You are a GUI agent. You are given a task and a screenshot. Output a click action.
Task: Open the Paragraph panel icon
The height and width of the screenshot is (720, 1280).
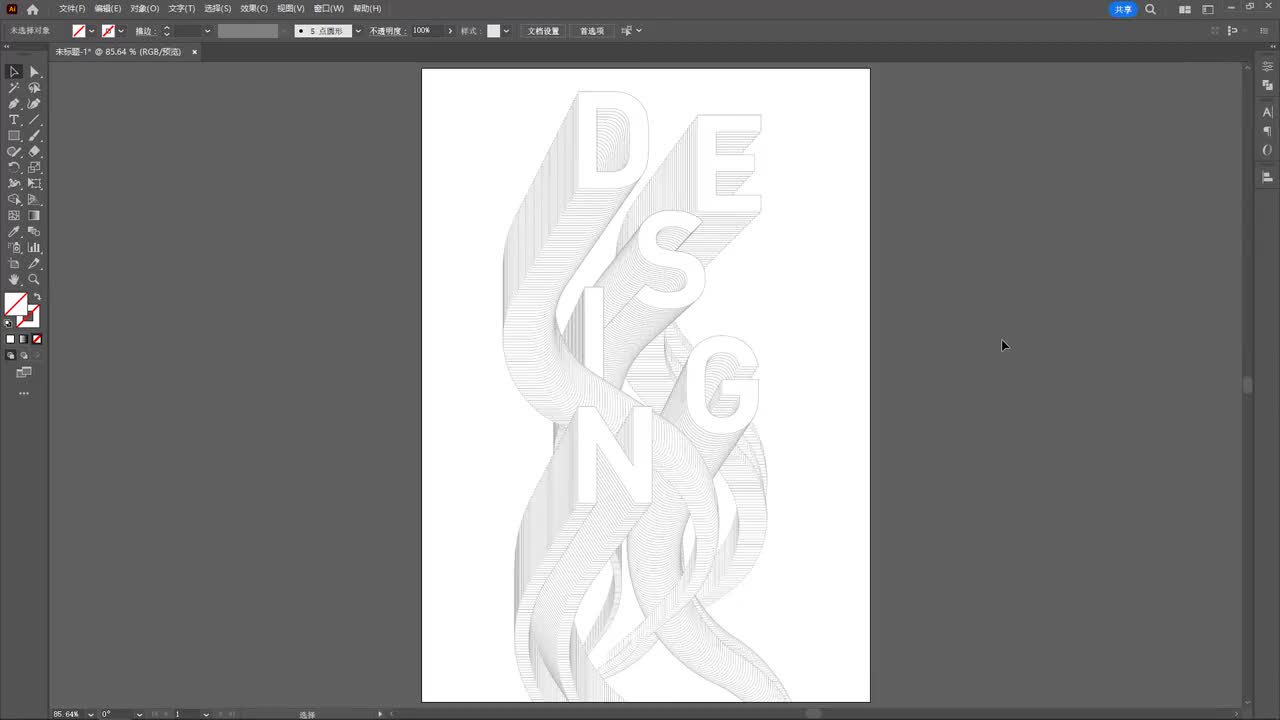point(1267,131)
